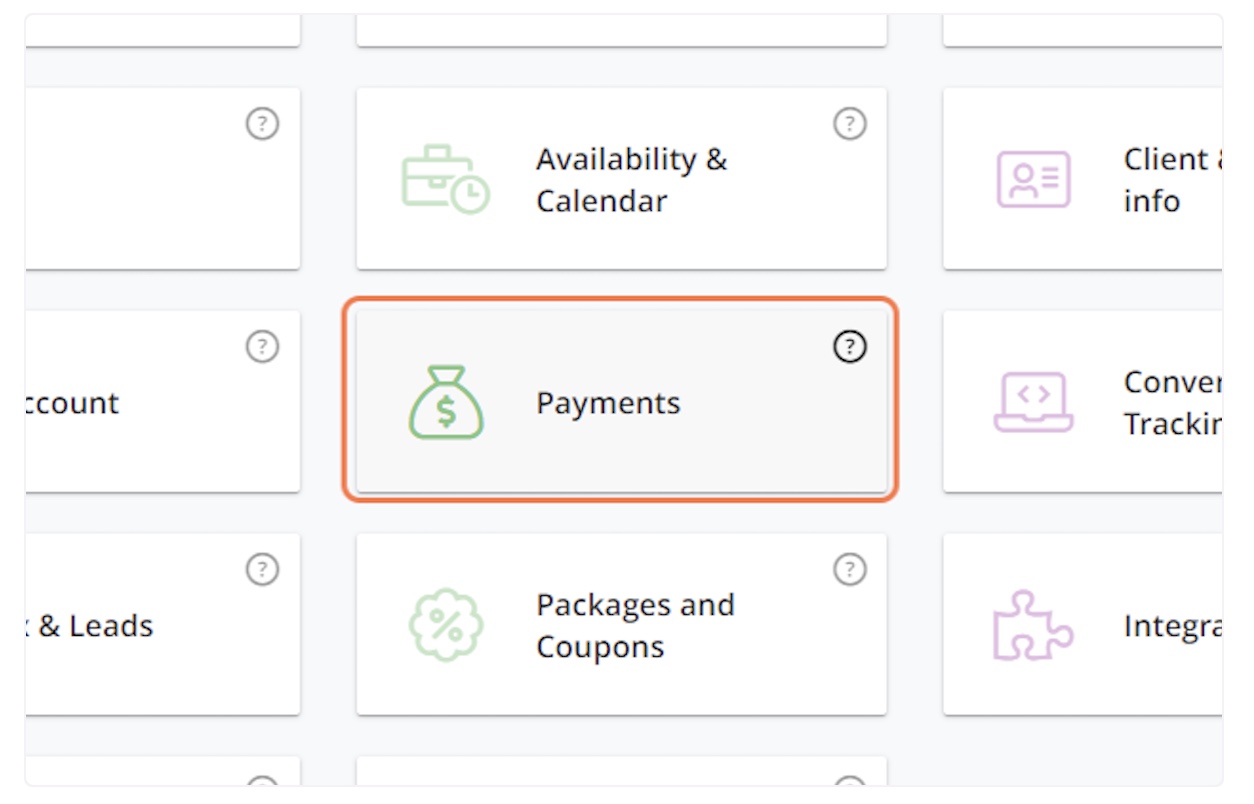Open help tooltip on Payments card
The image size is (1254, 804).
[x=849, y=347]
